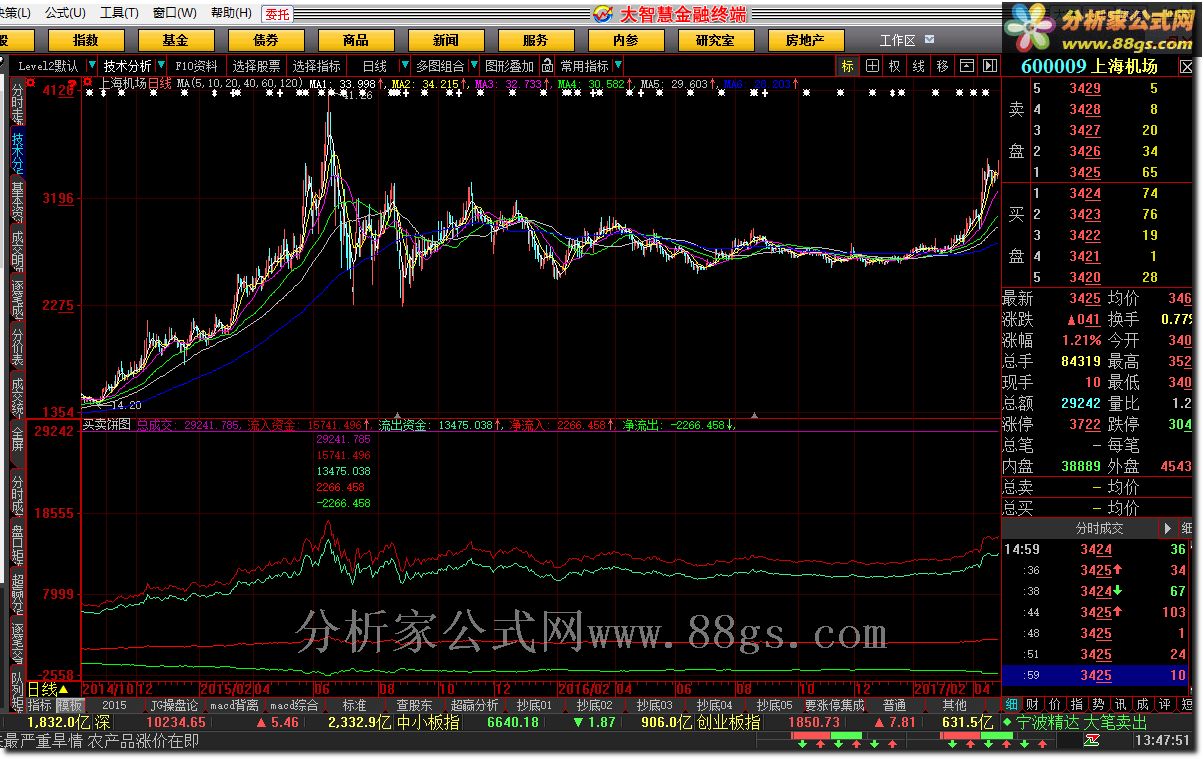Click the 线 line drawing icon

pos(918,66)
